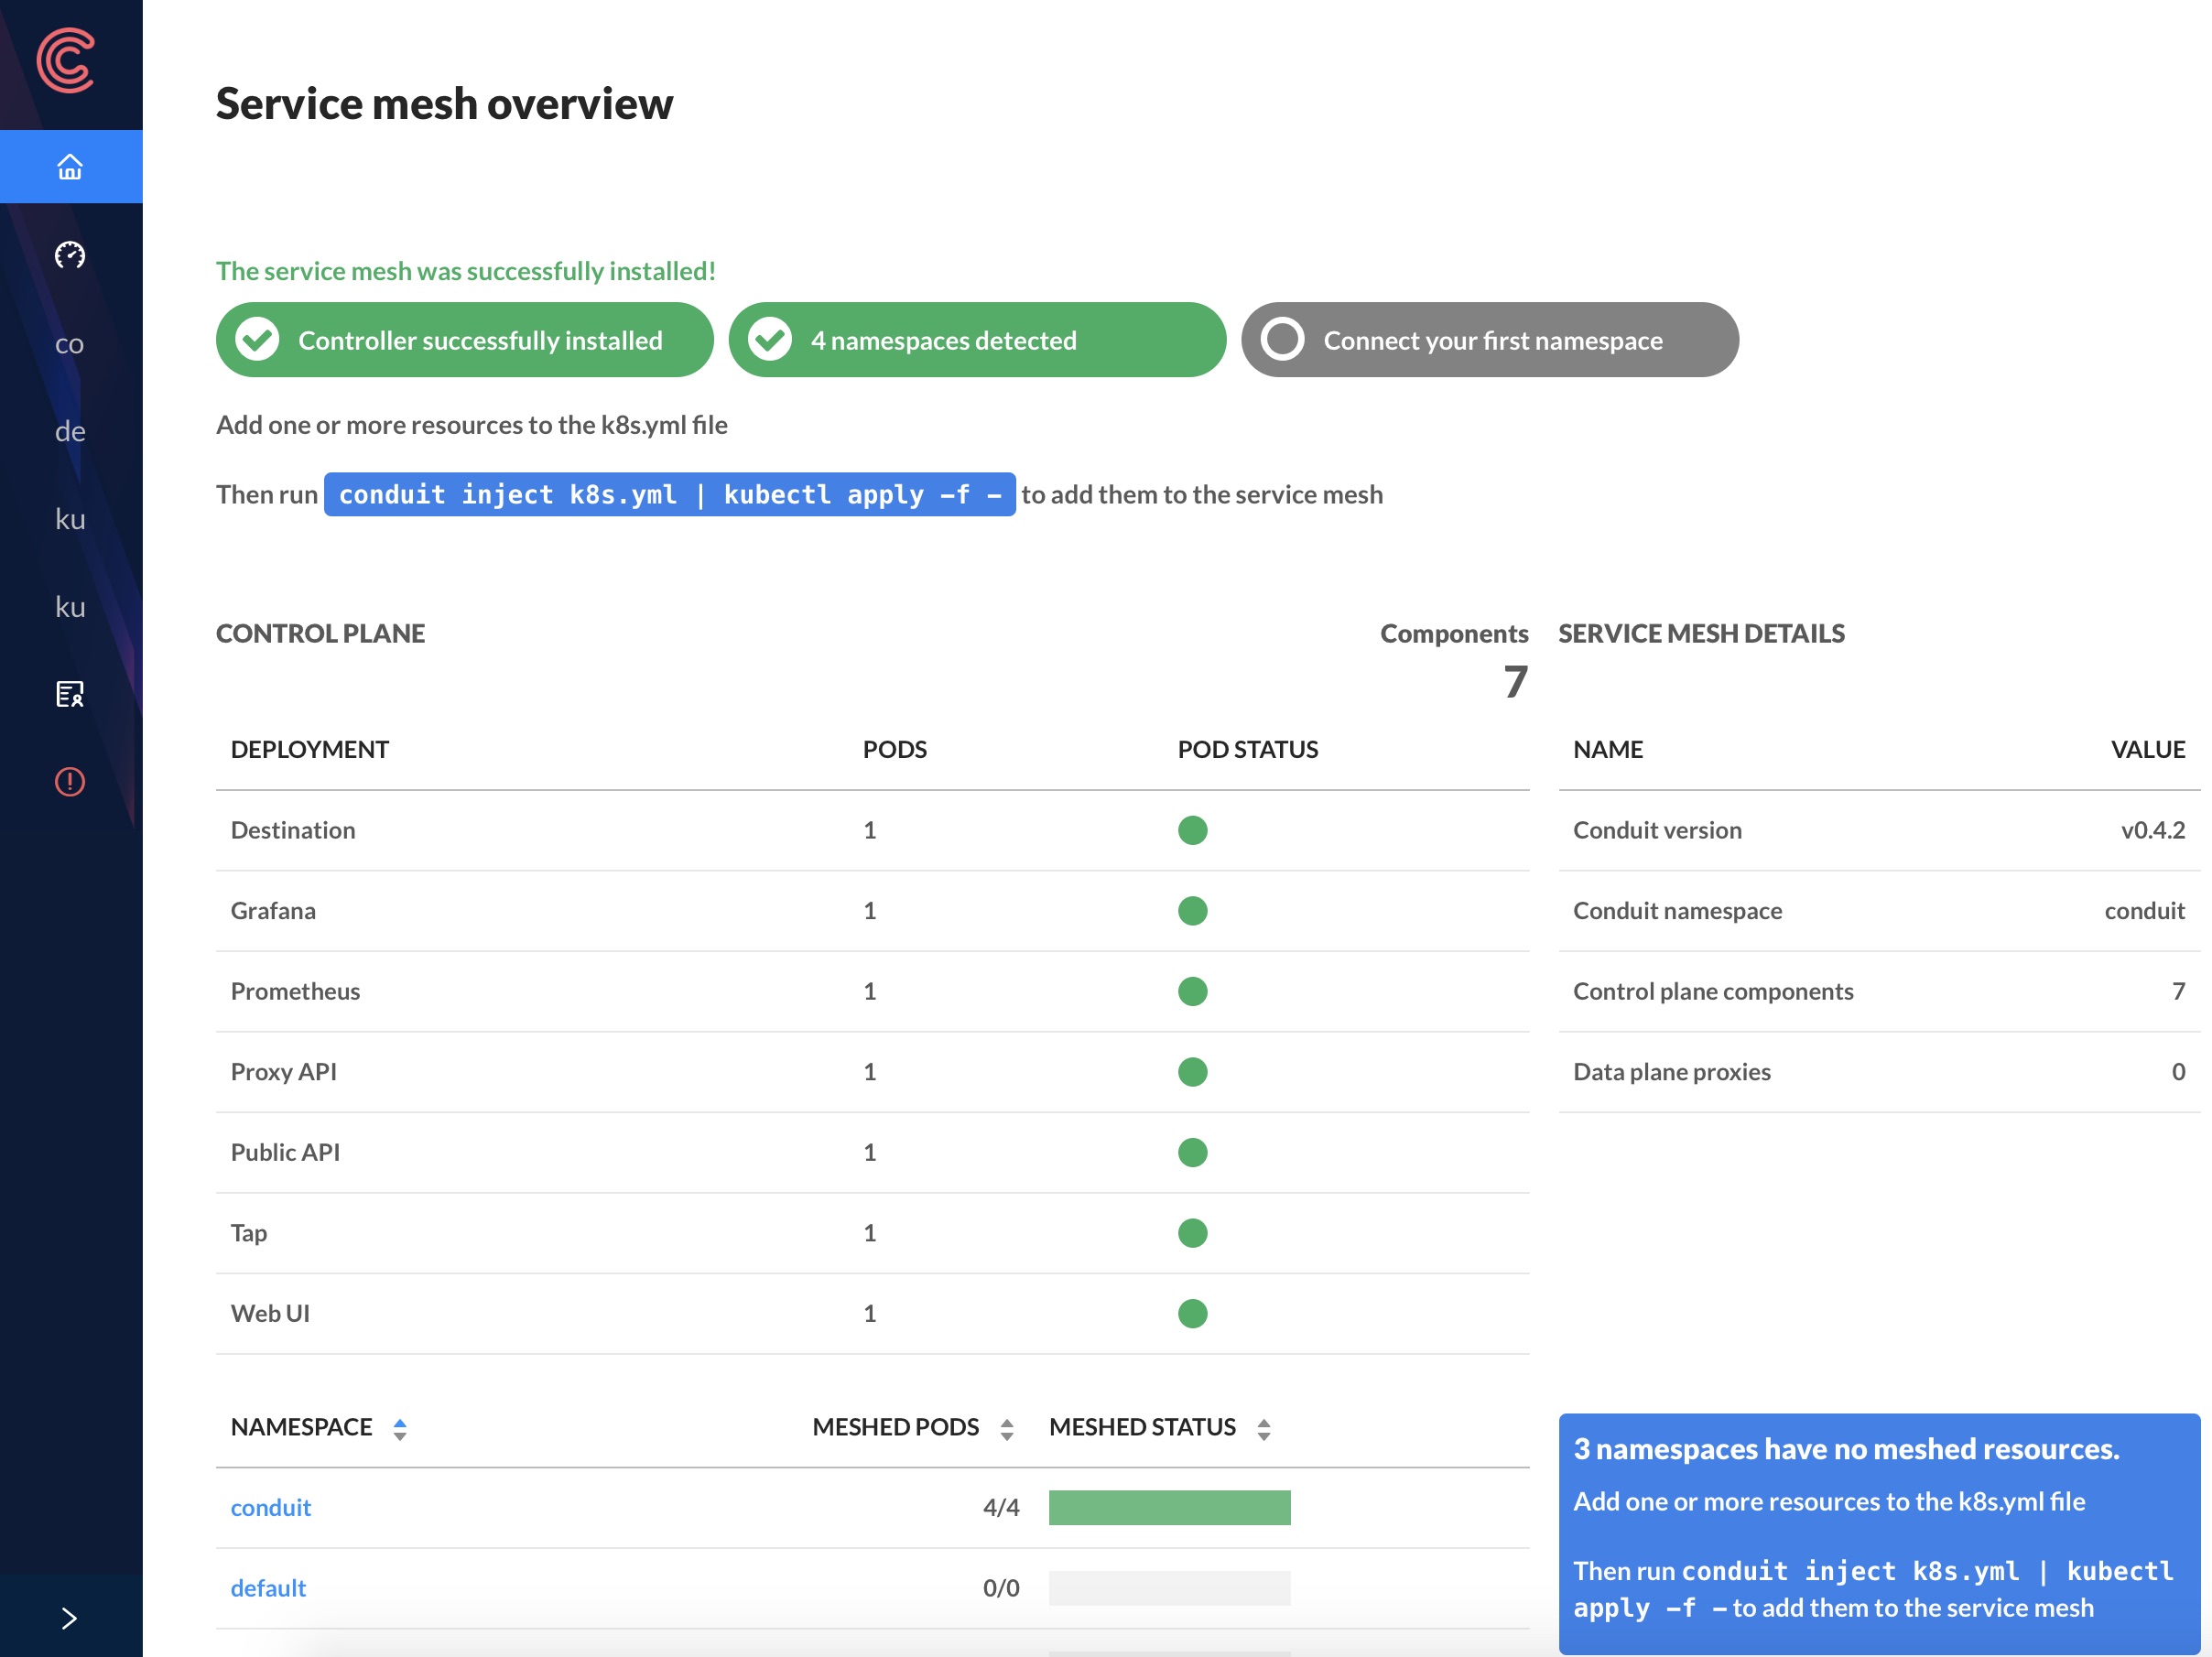
Task: Select the first 'ku' sidebar item
Action: pyautogui.click(x=70, y=519)
